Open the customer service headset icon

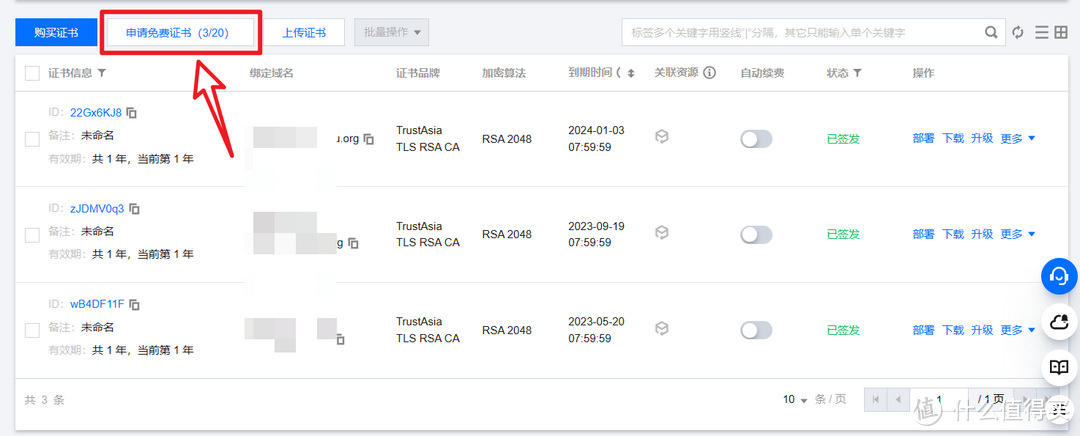click(x=1059, y=276)
